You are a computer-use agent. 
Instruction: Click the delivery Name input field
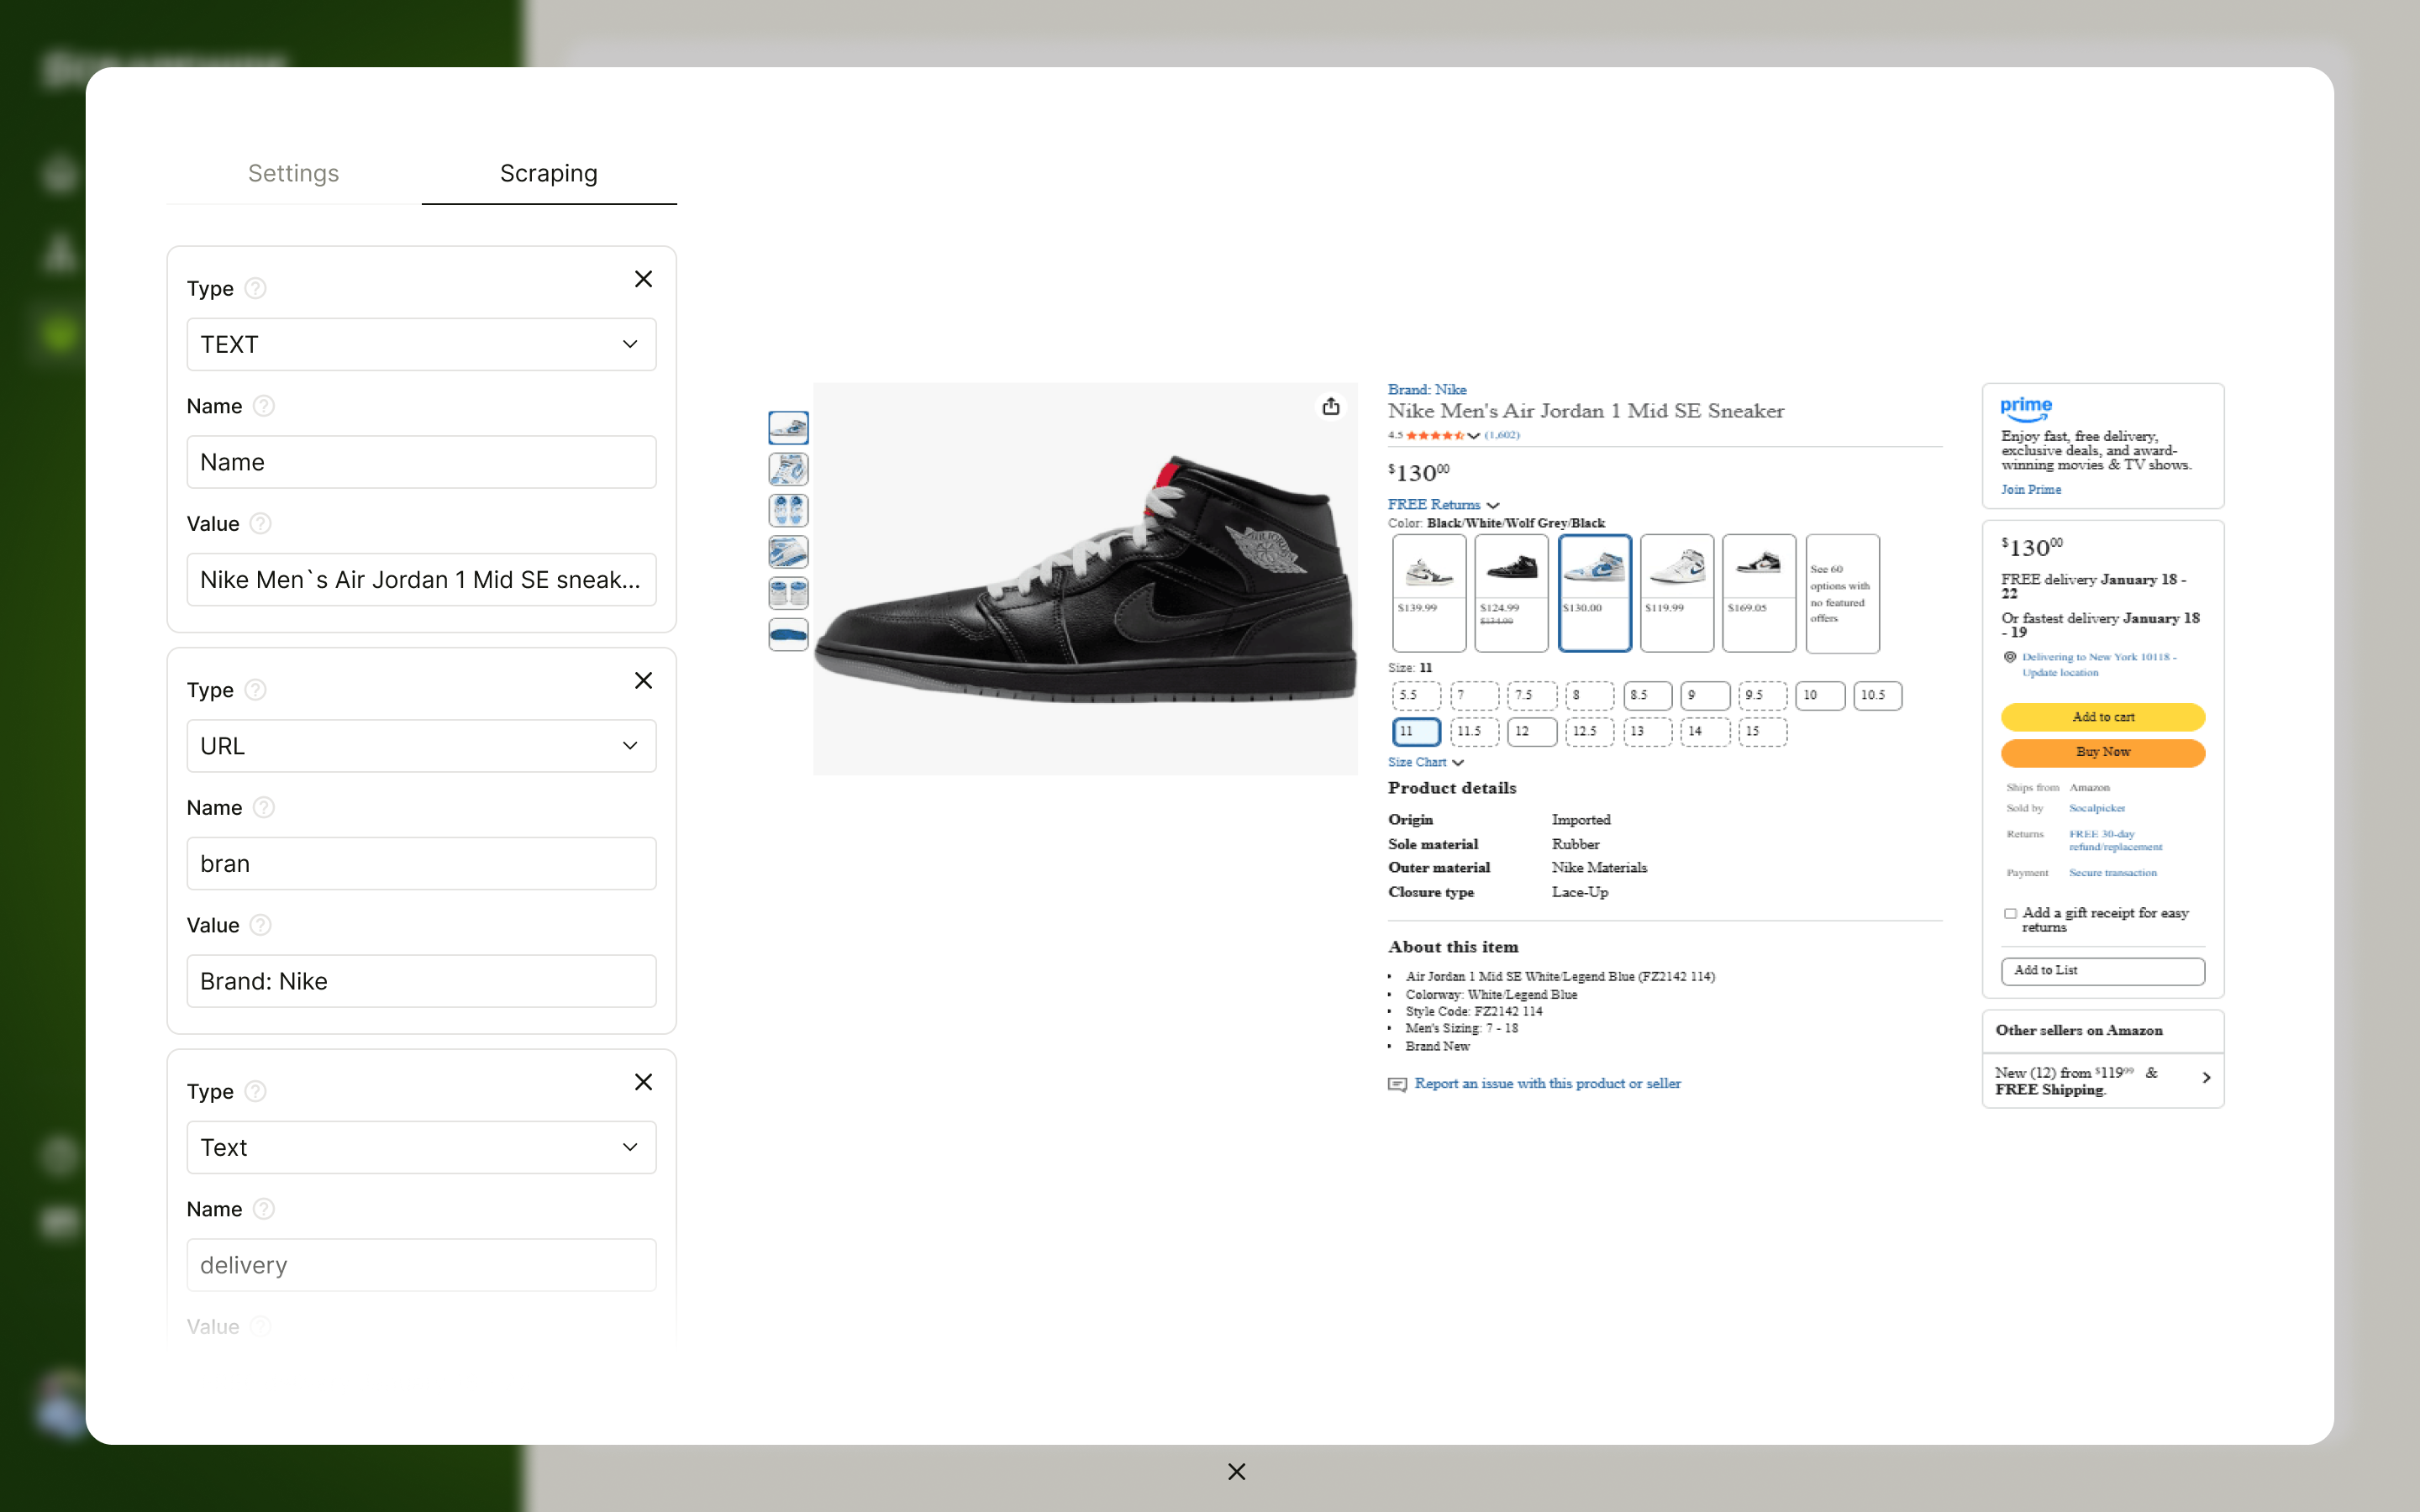click(x=421, y=1264)
